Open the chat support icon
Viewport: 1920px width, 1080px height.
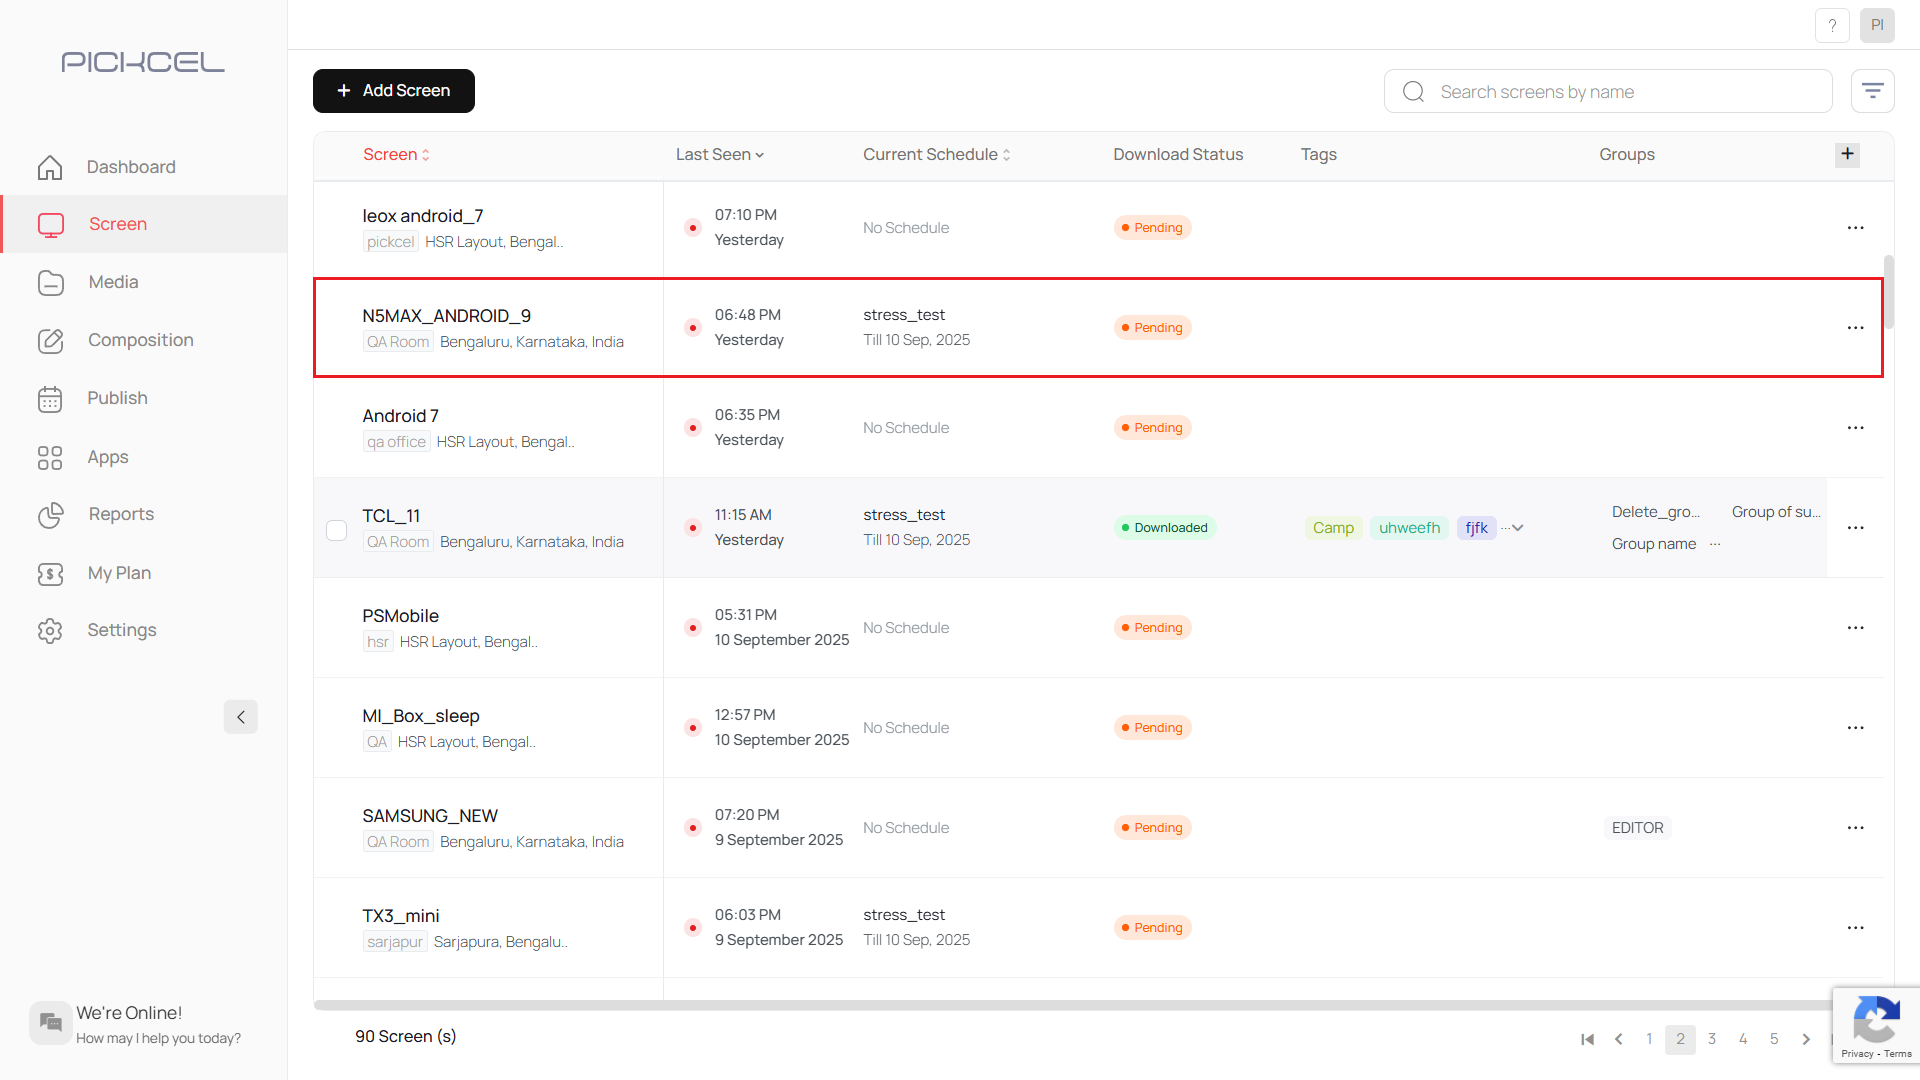coord(50,1023)
